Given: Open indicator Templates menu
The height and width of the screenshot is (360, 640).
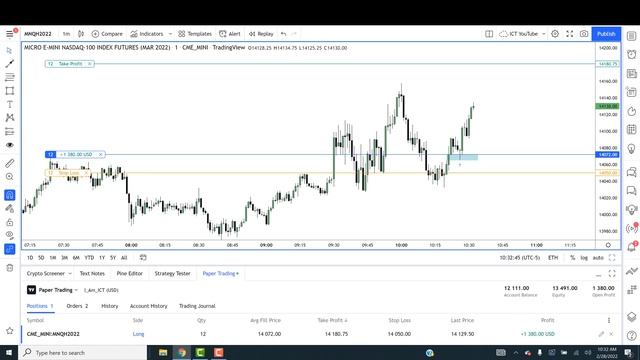Looking at the screenshot, I should pyautogui.click(x=195, y=34).
